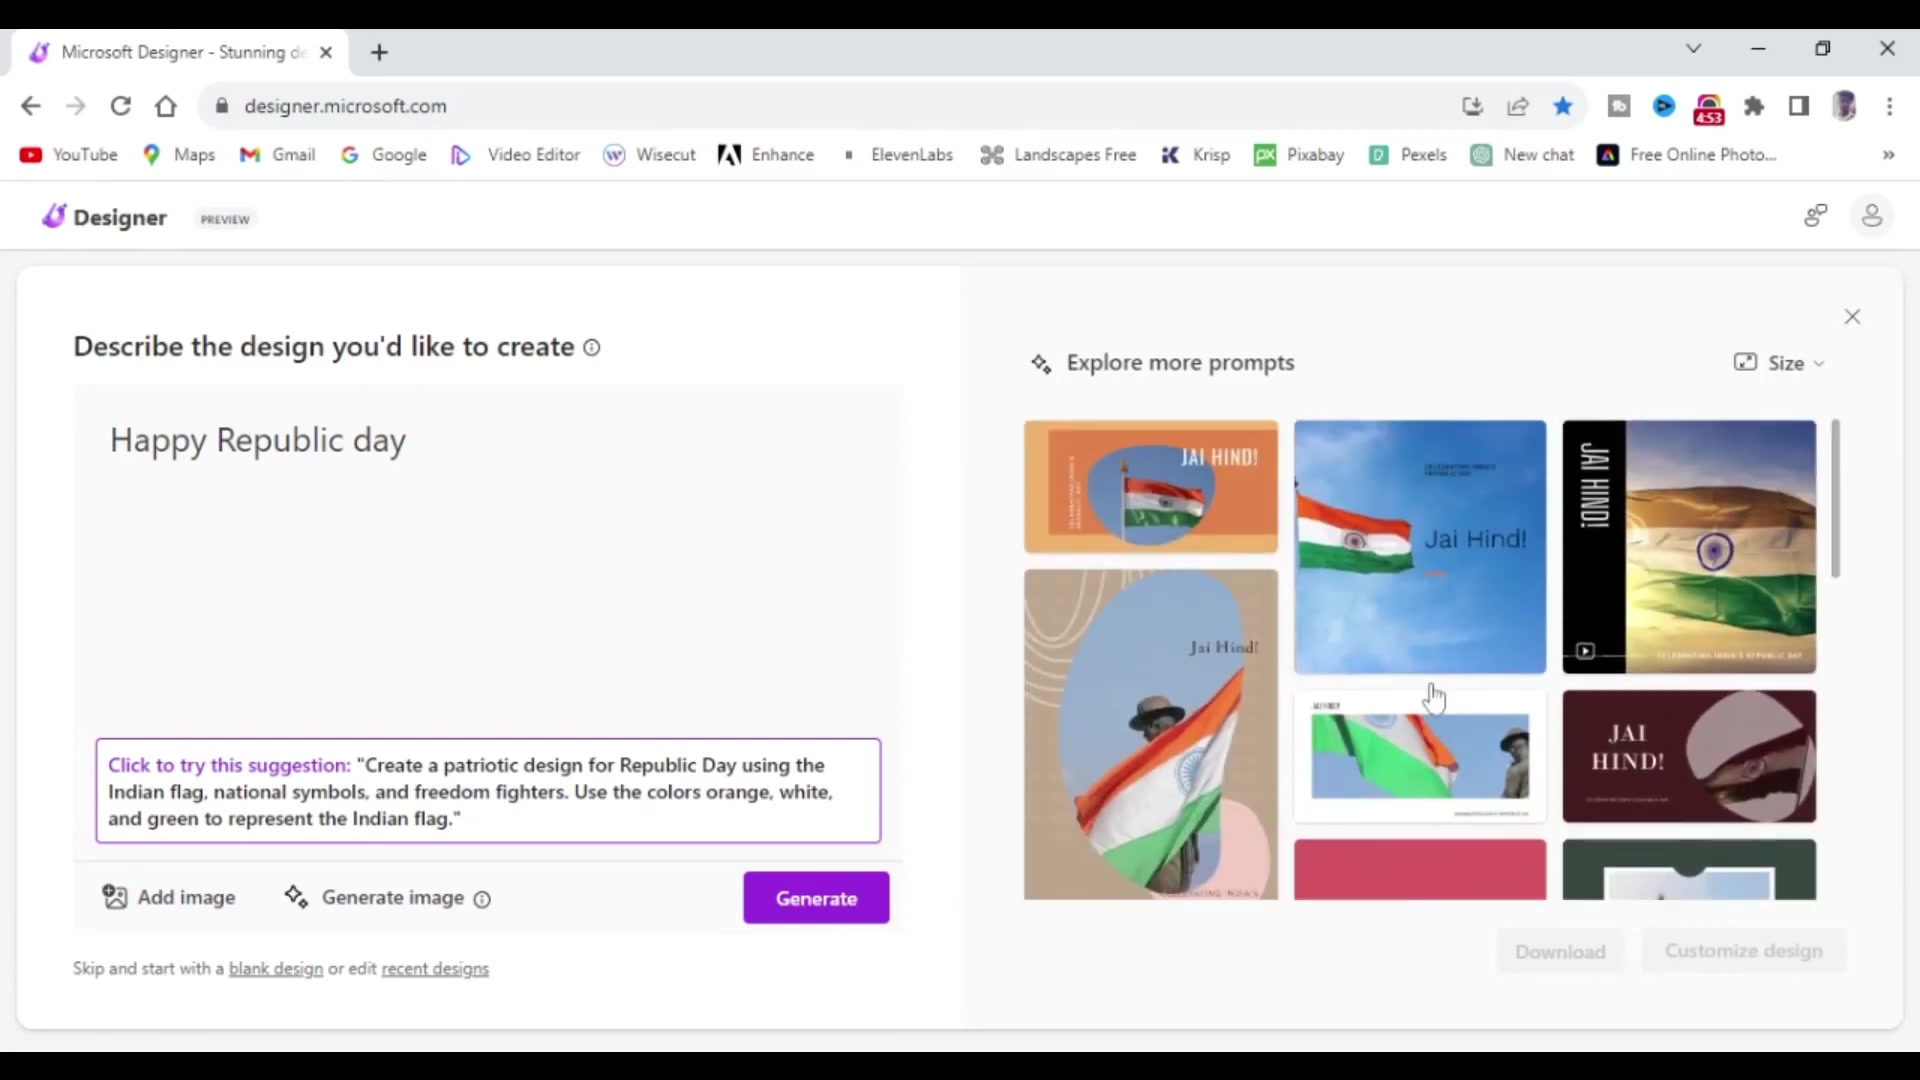Image resolution: width=1920 pixels, height=1080 pixels.
Task: Click the gray square extension icon
Action: point(1619,106)
